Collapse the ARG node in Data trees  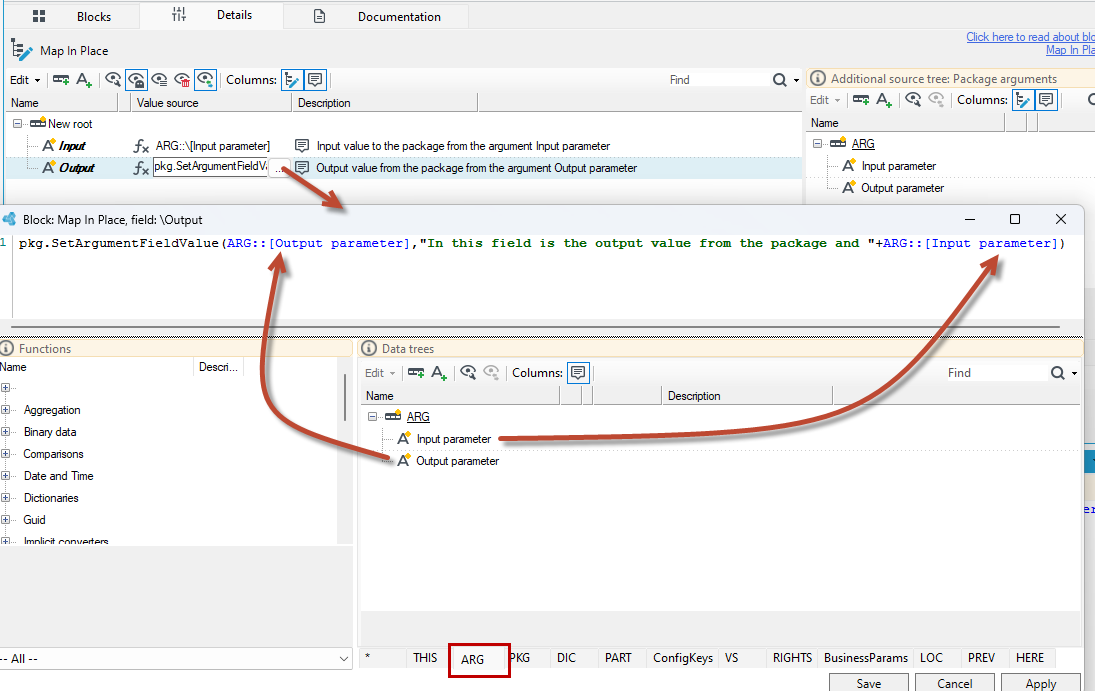click(x=373, y=416)
